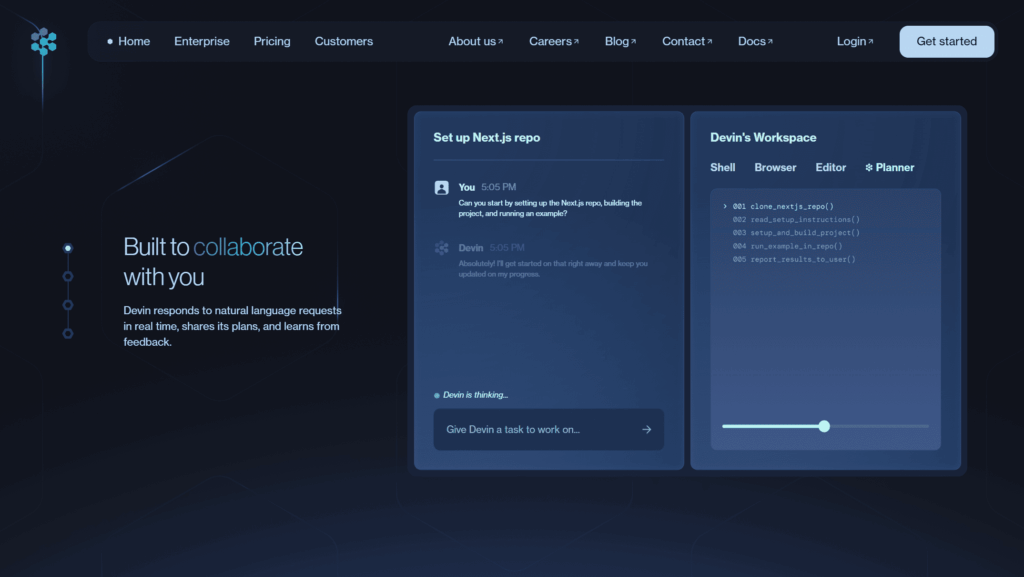Open the Pricing menu item
Screen dimensions: 1024x577
click(x=272, y=42)
